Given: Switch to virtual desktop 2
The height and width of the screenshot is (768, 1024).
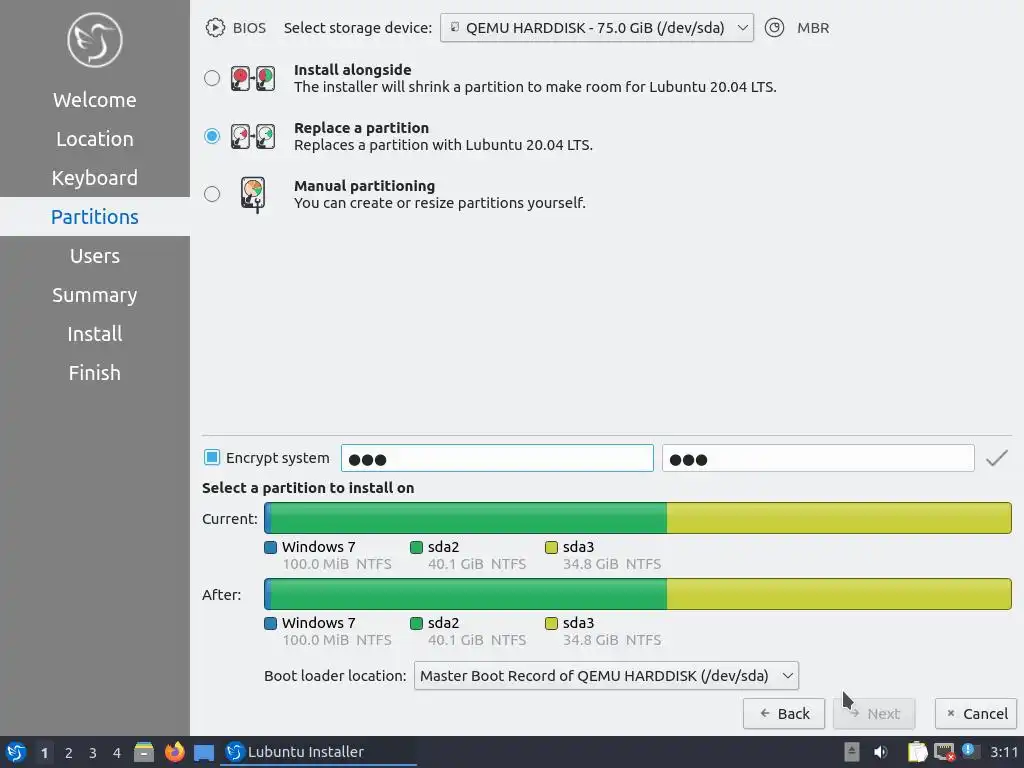Looking at the screenshot, I should click(x=69, y=753).
